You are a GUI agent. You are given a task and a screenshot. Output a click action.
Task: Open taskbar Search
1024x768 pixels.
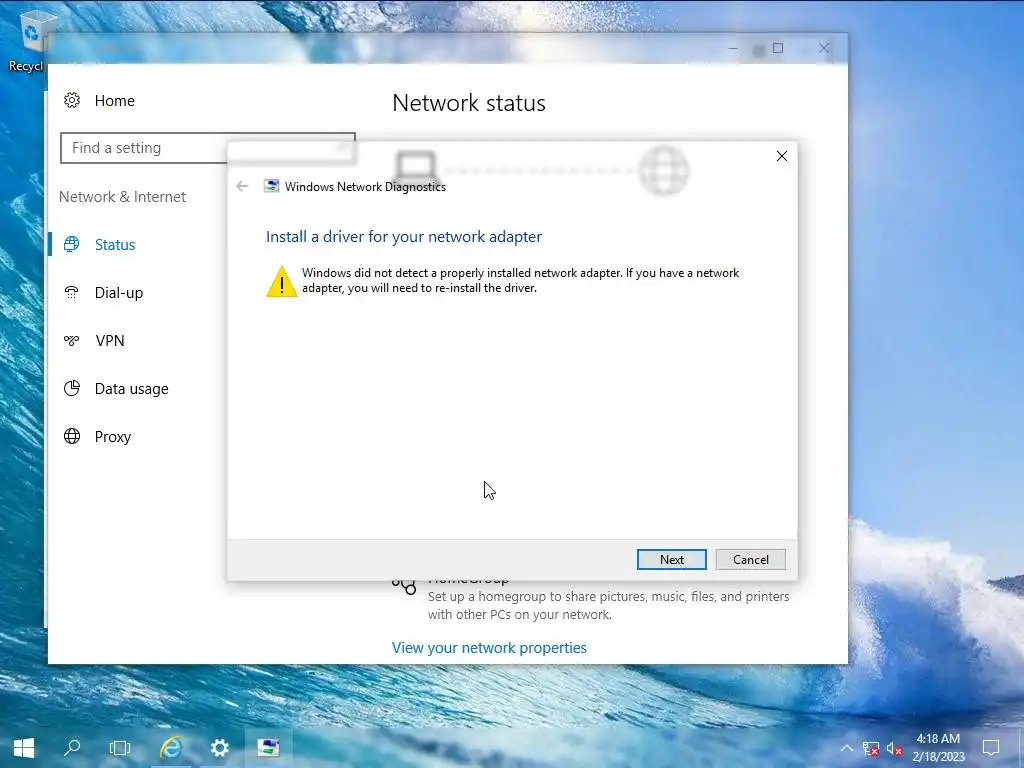coord(72,748)
